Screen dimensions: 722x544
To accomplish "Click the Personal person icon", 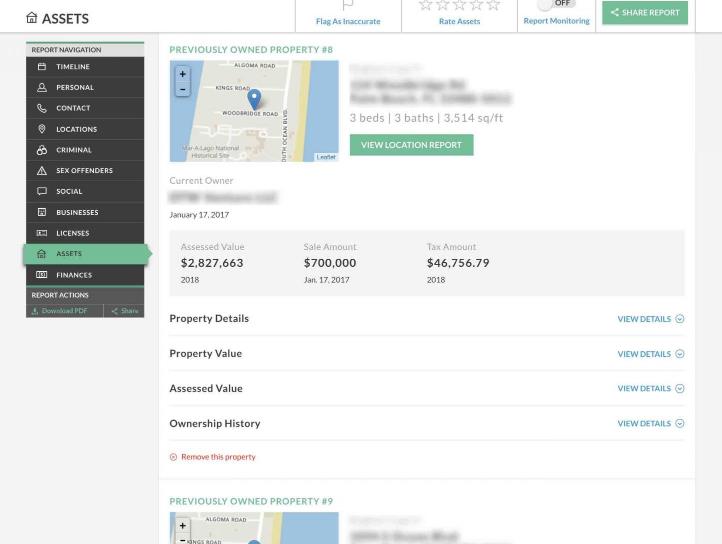I will pyautogui.click(x=42, y=88).
